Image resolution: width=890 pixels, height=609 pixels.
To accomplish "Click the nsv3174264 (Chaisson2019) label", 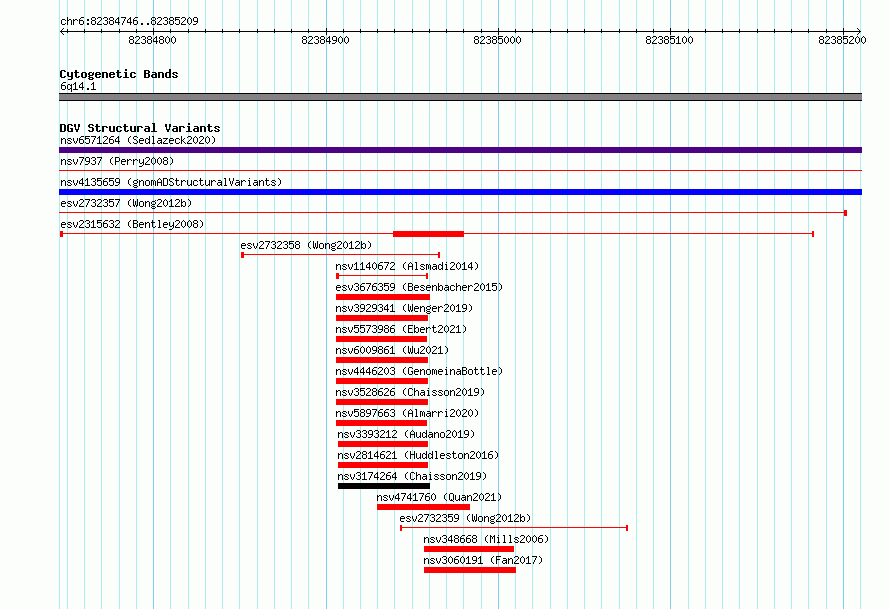I will [412, 476].
